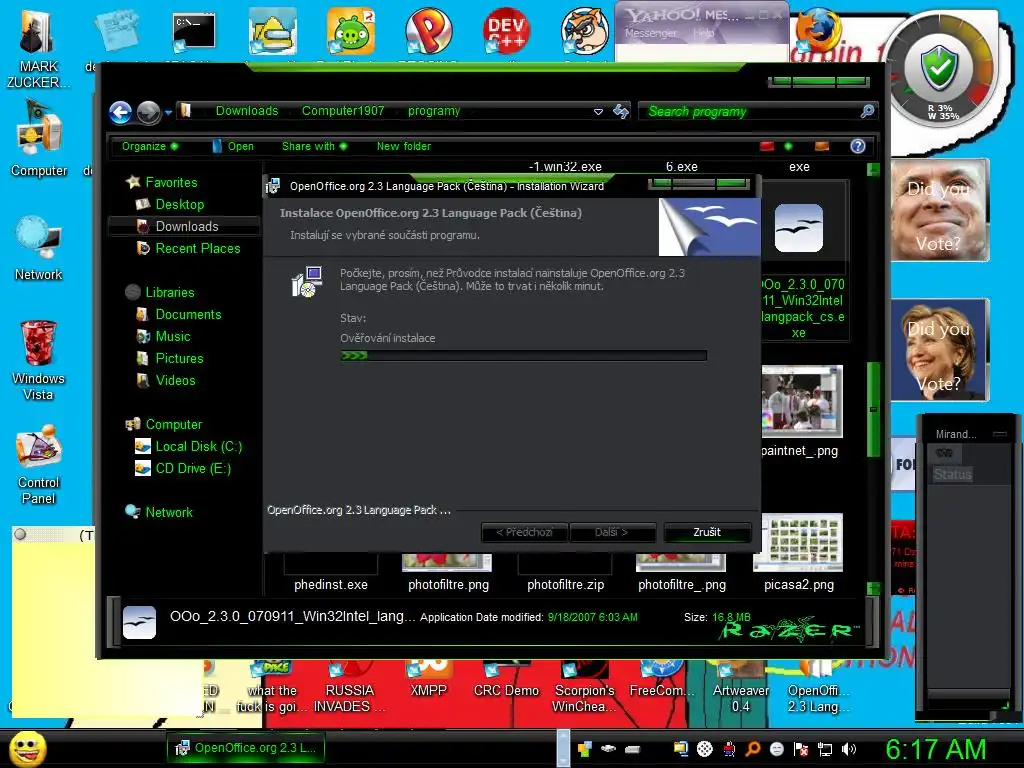The height and width of the screenshot is (768, 1024).
Task: Select Downloads in the address breadcrumb
Action: click(247, 111)
